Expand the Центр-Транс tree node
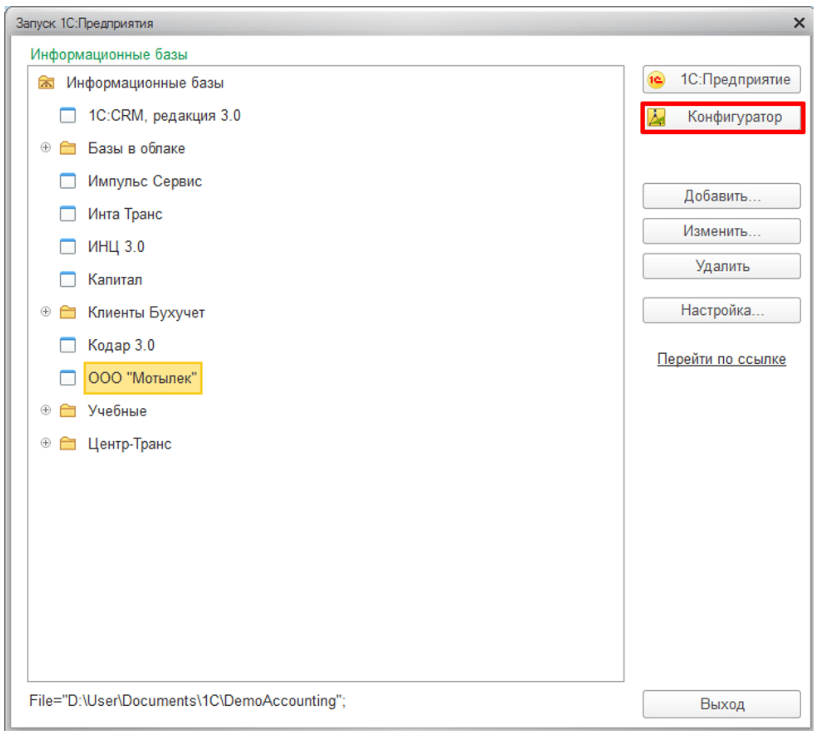Screen dimensions: 818x735 45,443
